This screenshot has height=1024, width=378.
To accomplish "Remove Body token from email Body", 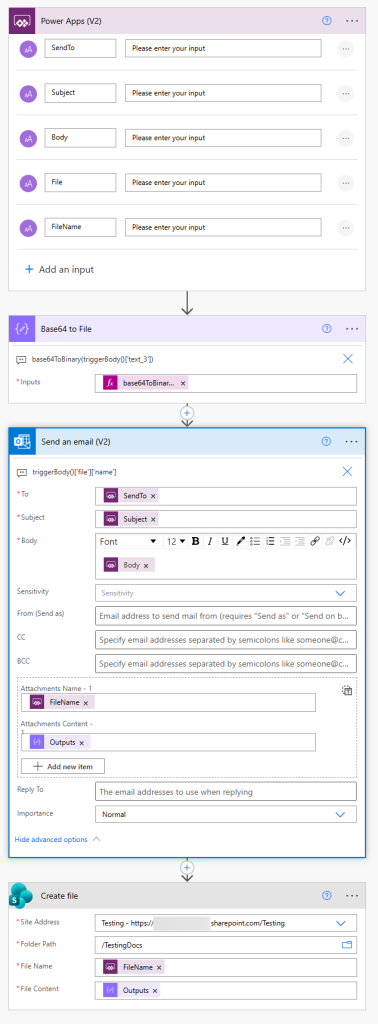I will (146, 566).
